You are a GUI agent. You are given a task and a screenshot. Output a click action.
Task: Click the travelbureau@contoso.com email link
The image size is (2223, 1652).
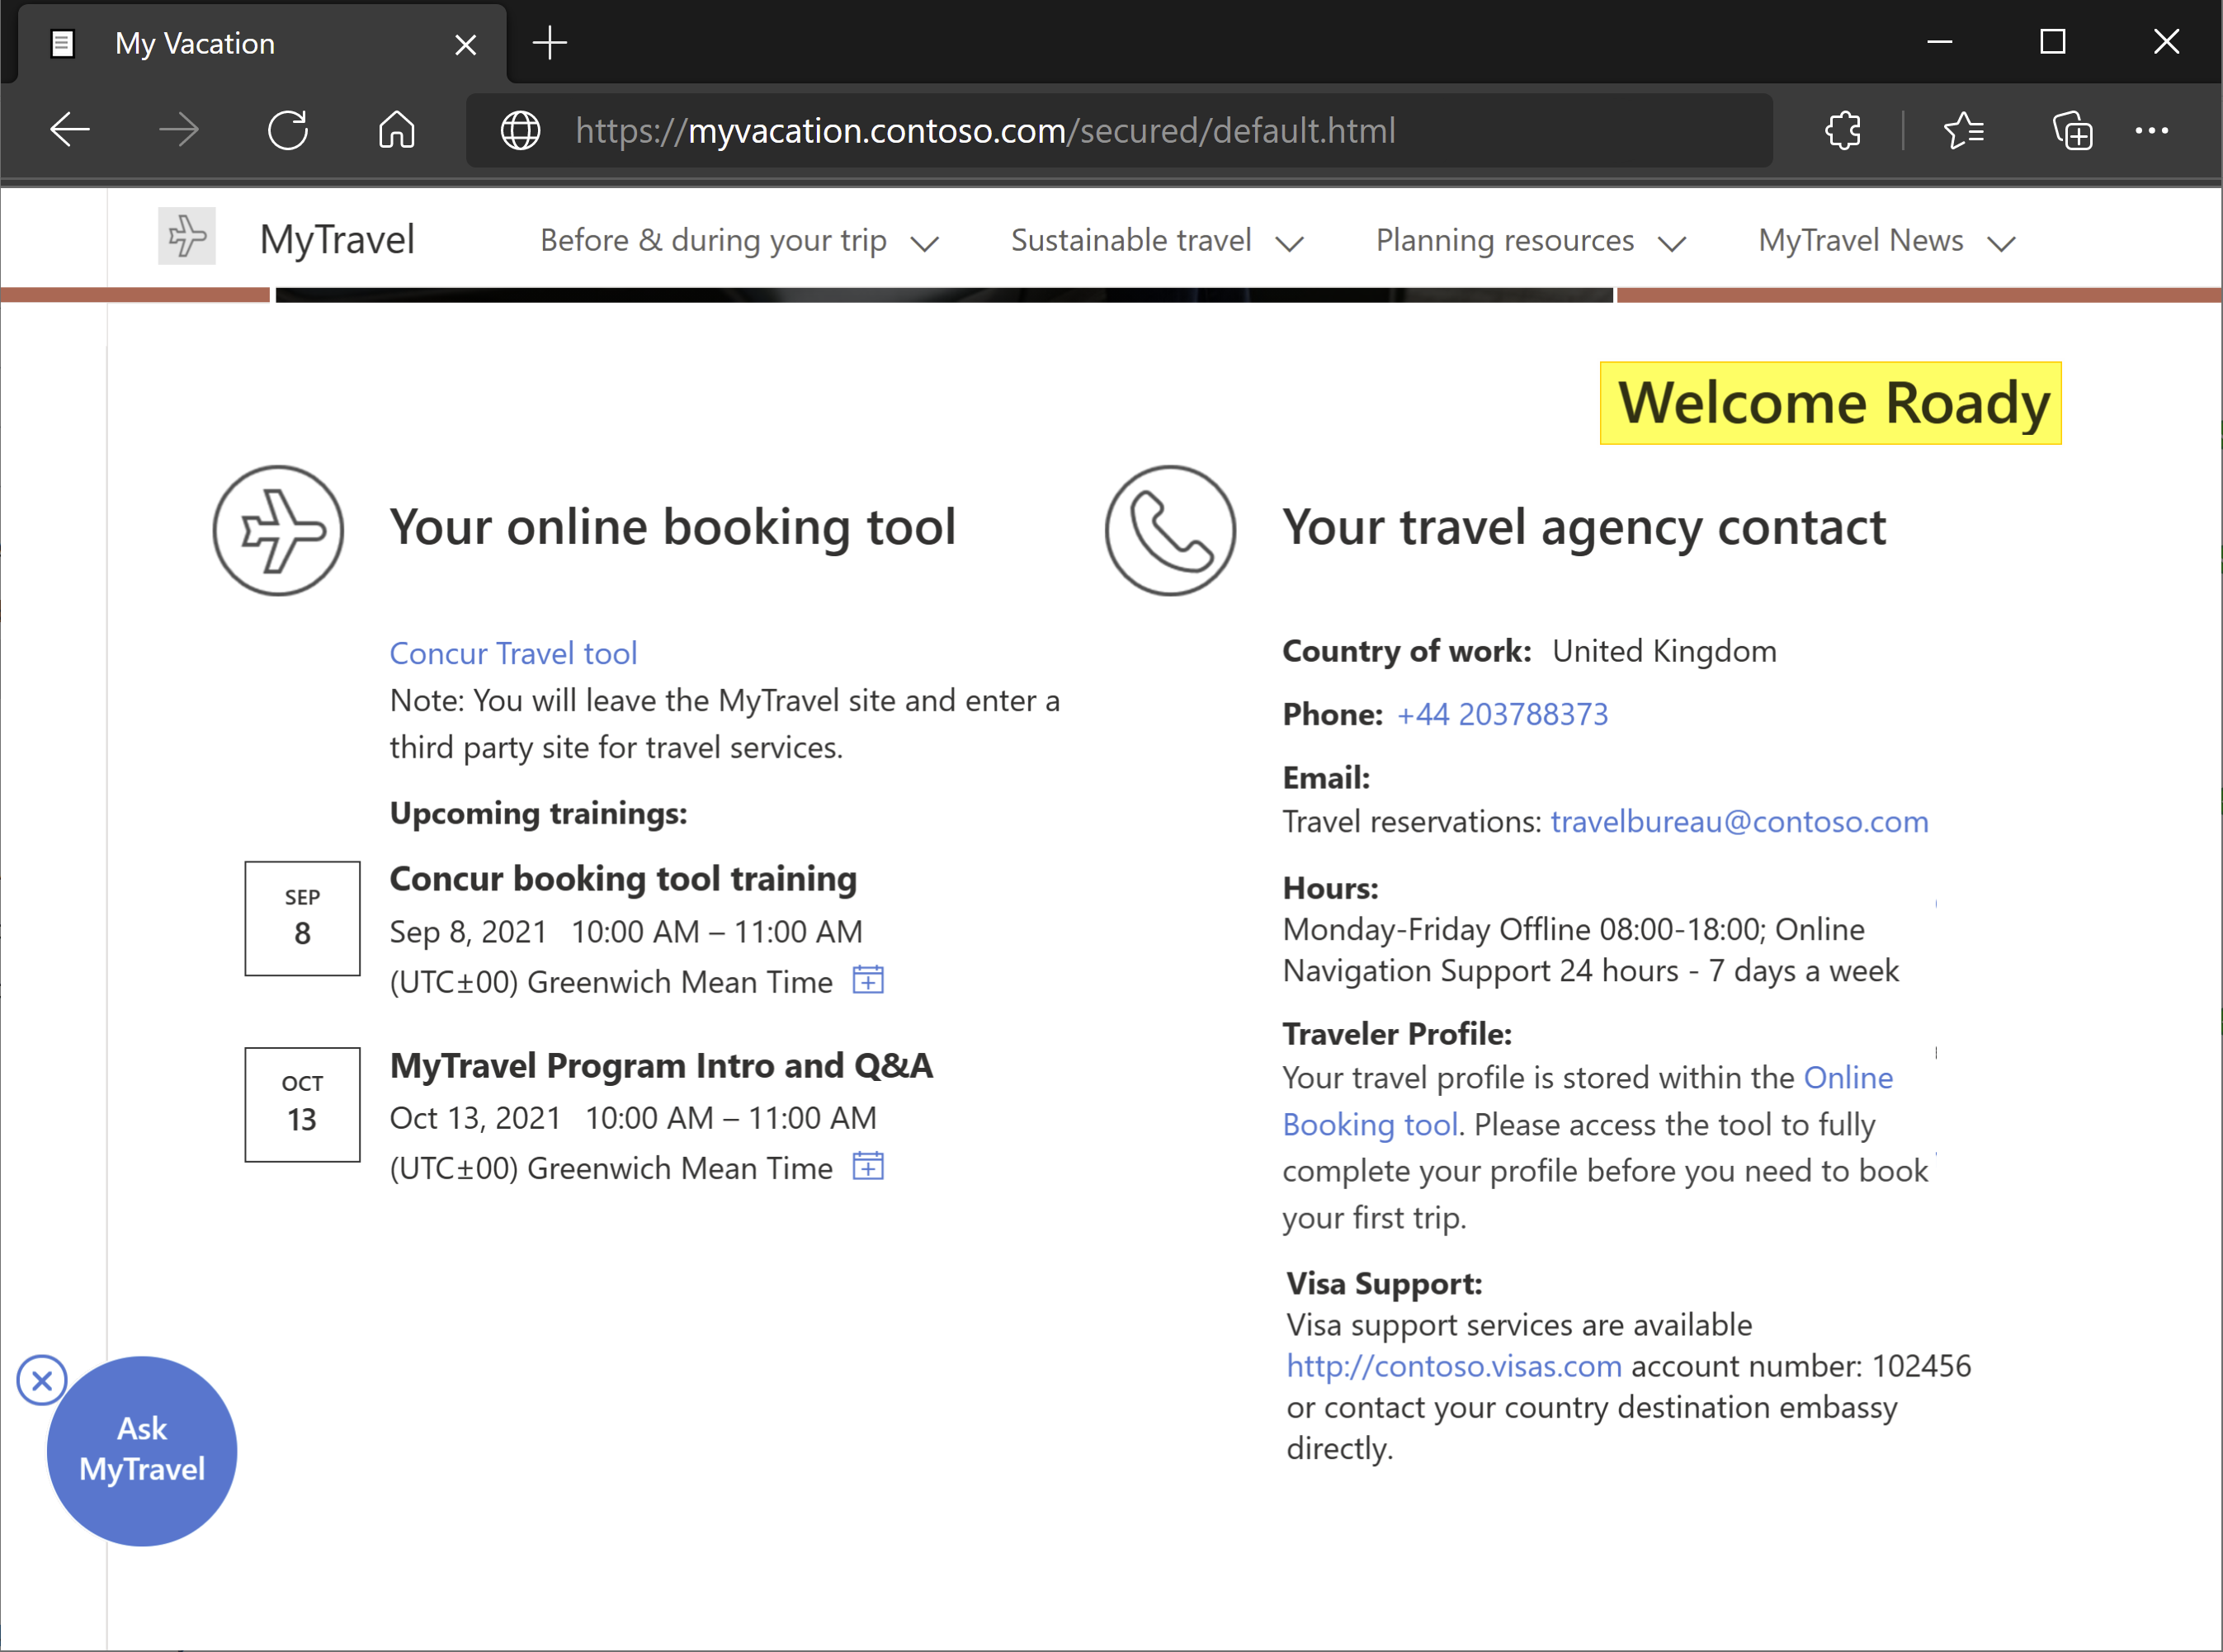pos(1739,821)
